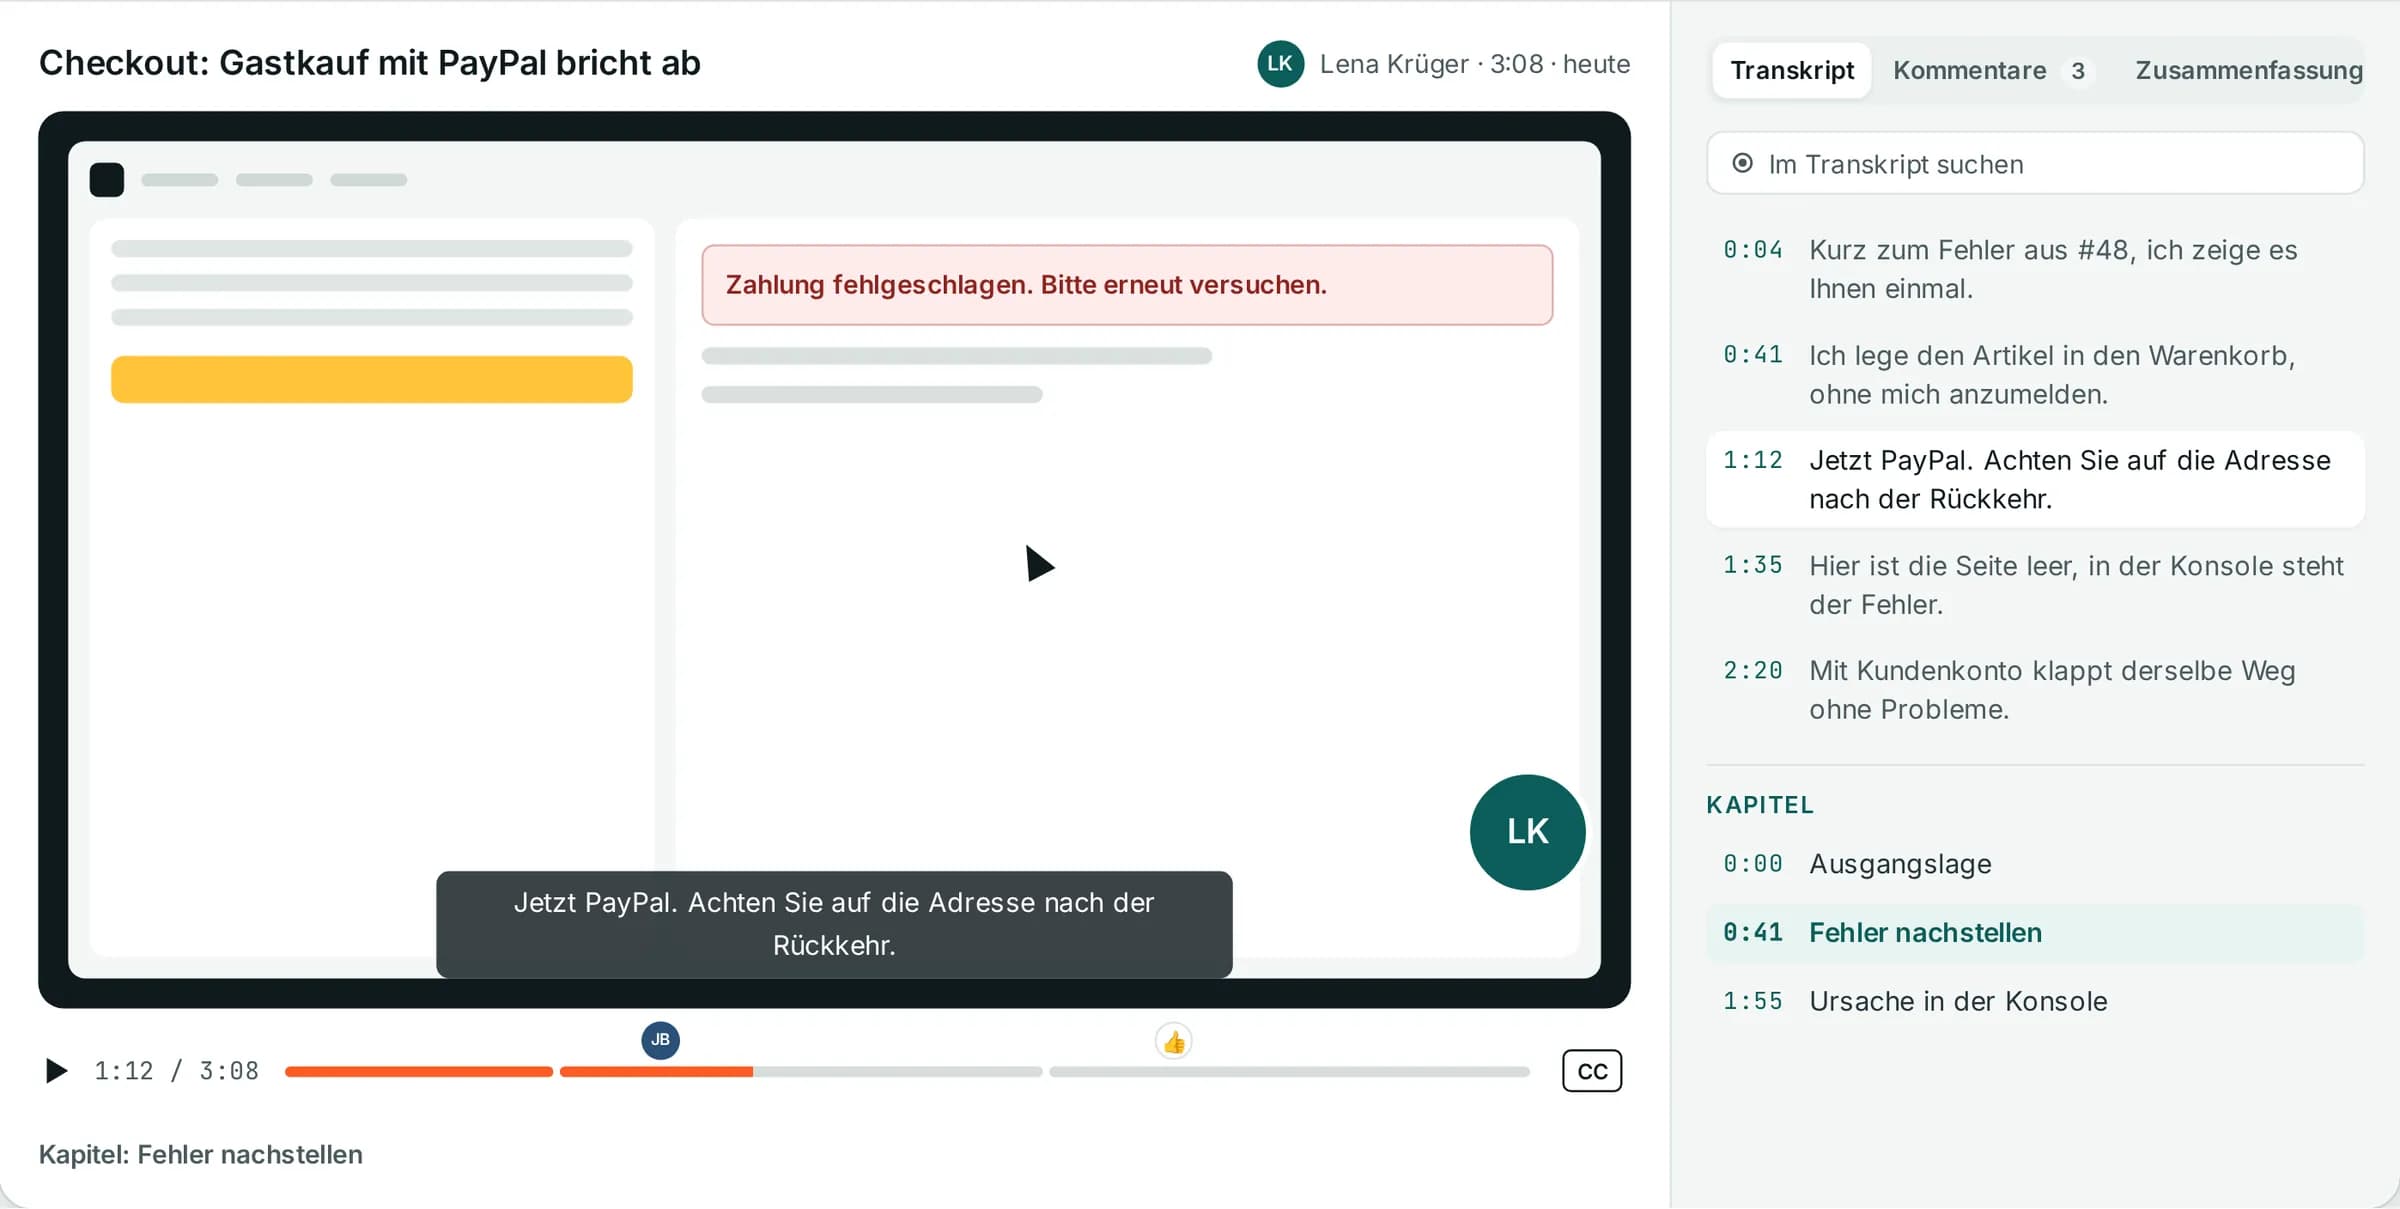Click the '1:12 / 3:08' time display

[x=176, y=1071]
